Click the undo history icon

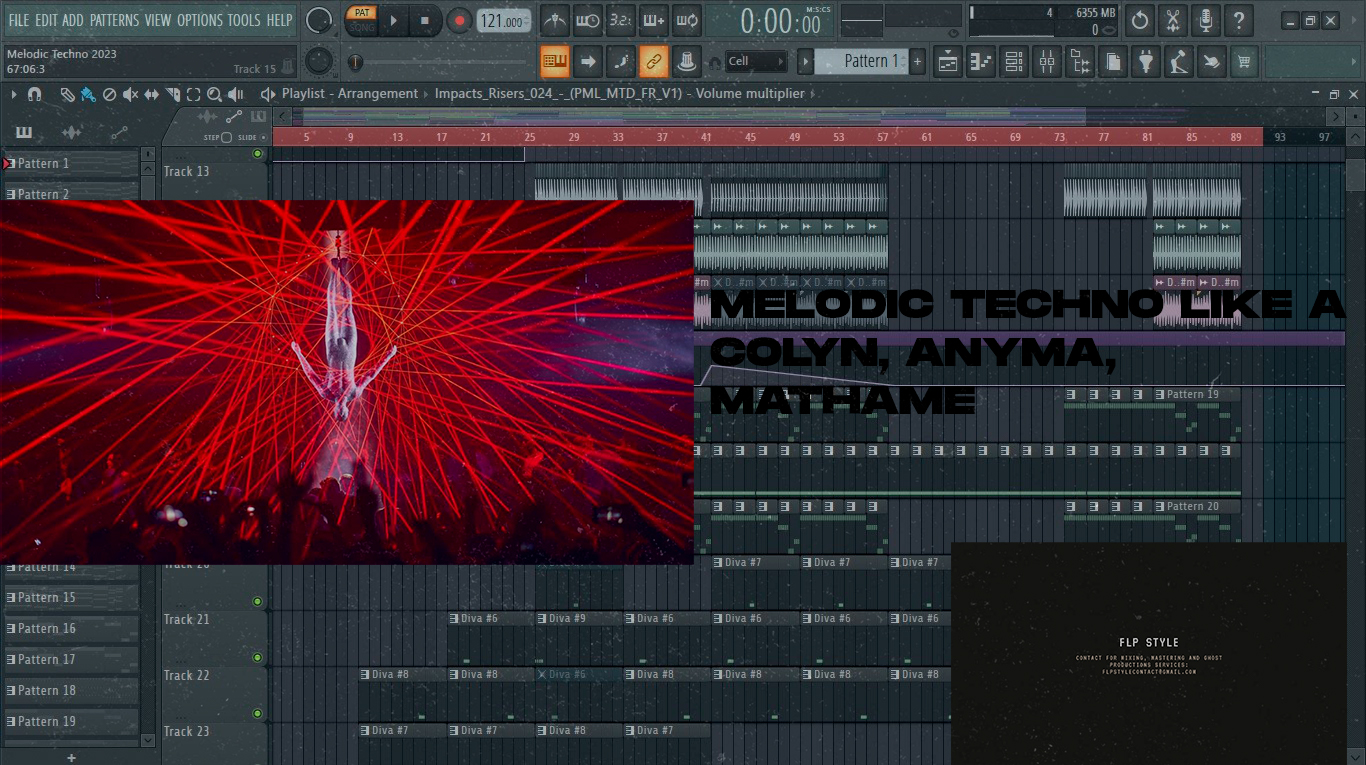(1140, 20)
